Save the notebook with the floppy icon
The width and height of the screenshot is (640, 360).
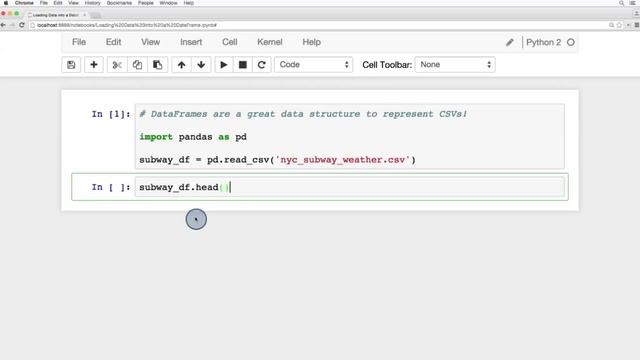tap(71, 64)
